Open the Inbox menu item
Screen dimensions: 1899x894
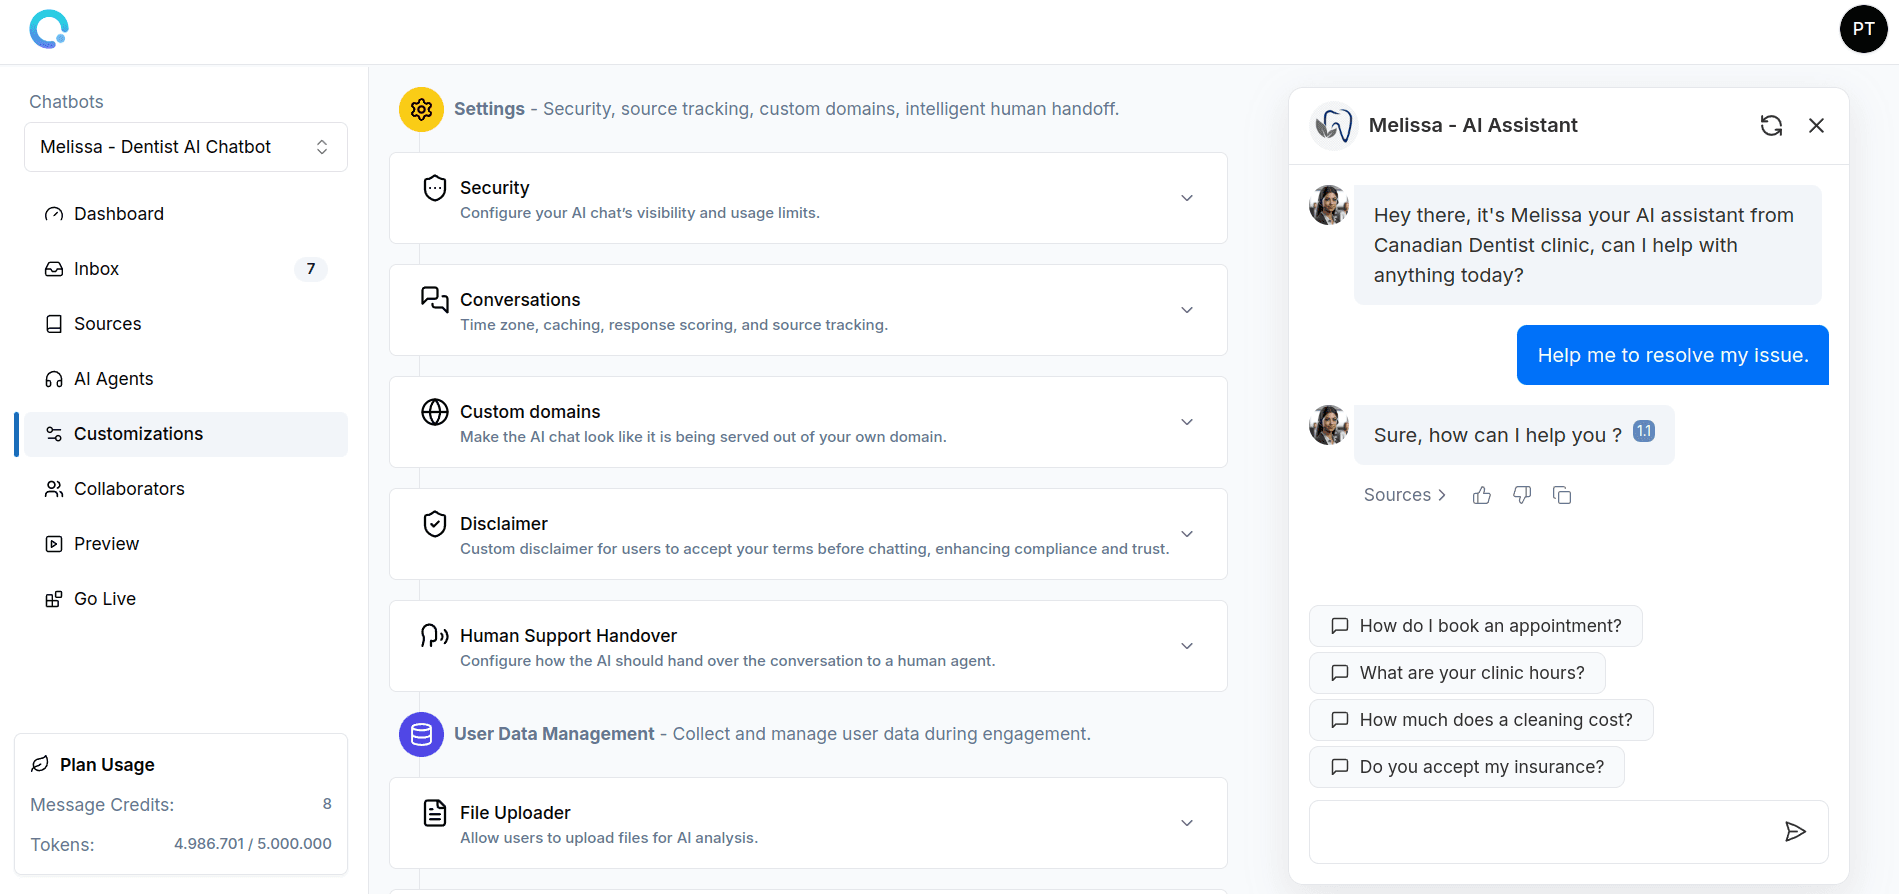pos(97,269)
